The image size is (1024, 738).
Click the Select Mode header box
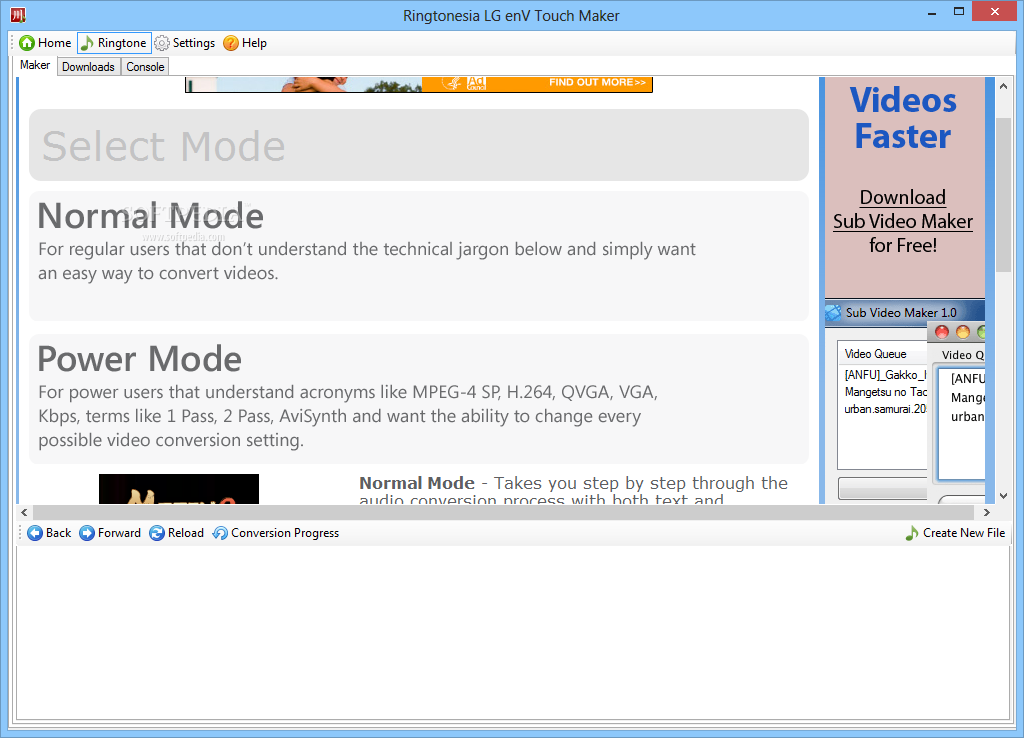click(419, 145)
